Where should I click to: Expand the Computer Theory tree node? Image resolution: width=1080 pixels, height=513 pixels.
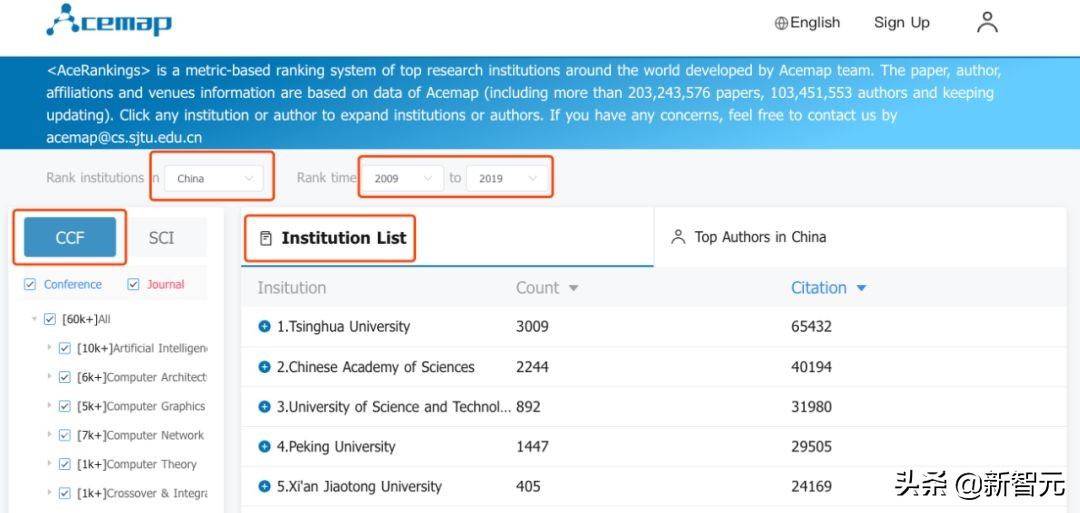pos(49,463)
